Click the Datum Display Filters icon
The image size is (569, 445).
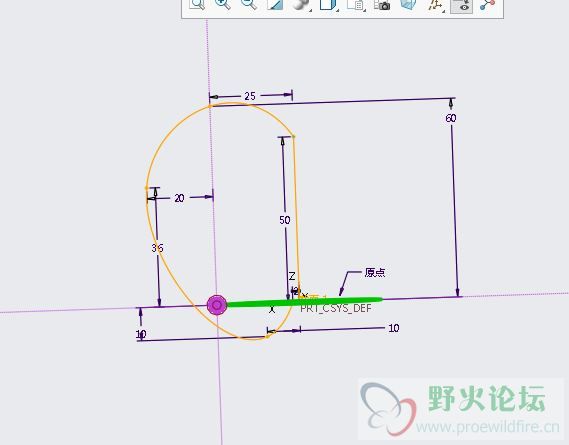coord(434,4)
